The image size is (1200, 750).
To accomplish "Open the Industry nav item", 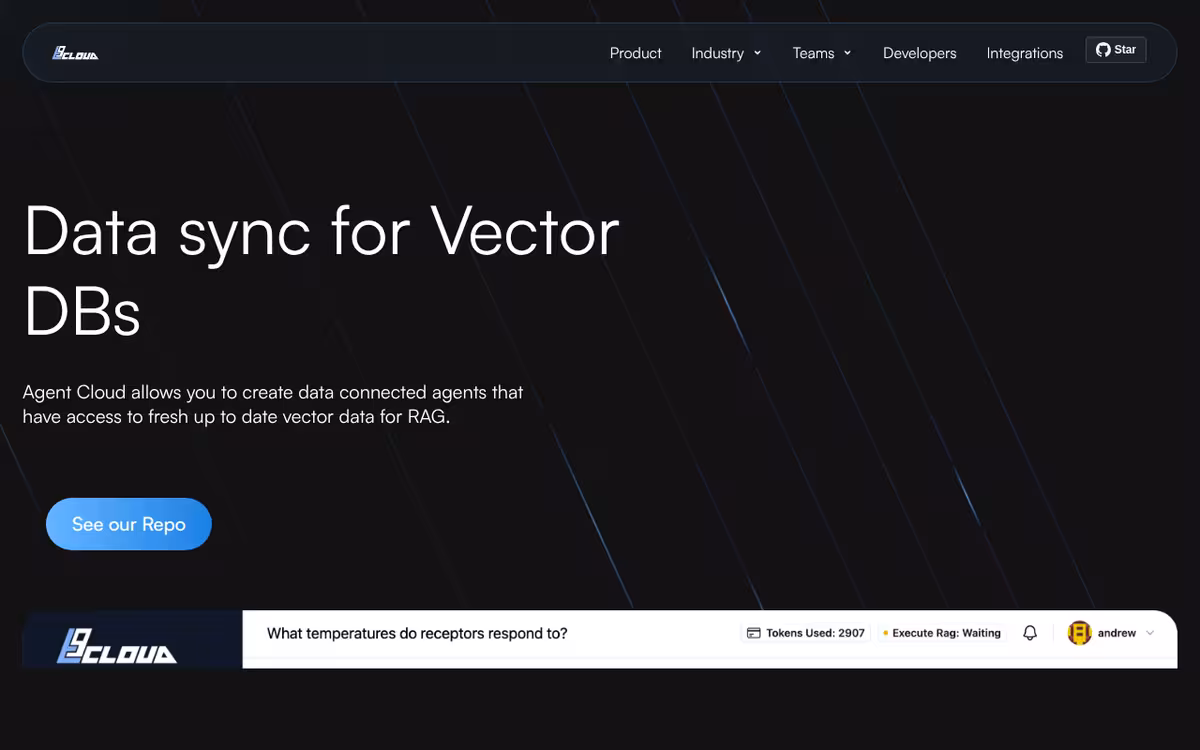I will pyautogui.click(x=717, y=53).
